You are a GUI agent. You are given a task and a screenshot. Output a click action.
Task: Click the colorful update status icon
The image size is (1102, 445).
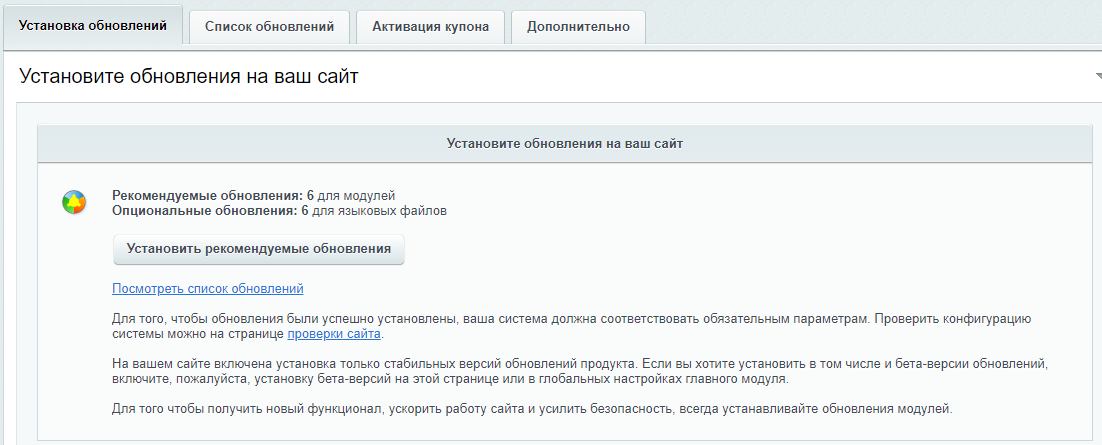(73, 203)
